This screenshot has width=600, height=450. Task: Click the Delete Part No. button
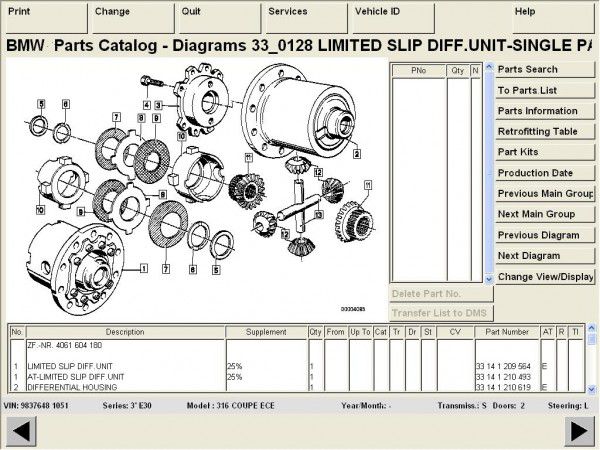(441, 294)
